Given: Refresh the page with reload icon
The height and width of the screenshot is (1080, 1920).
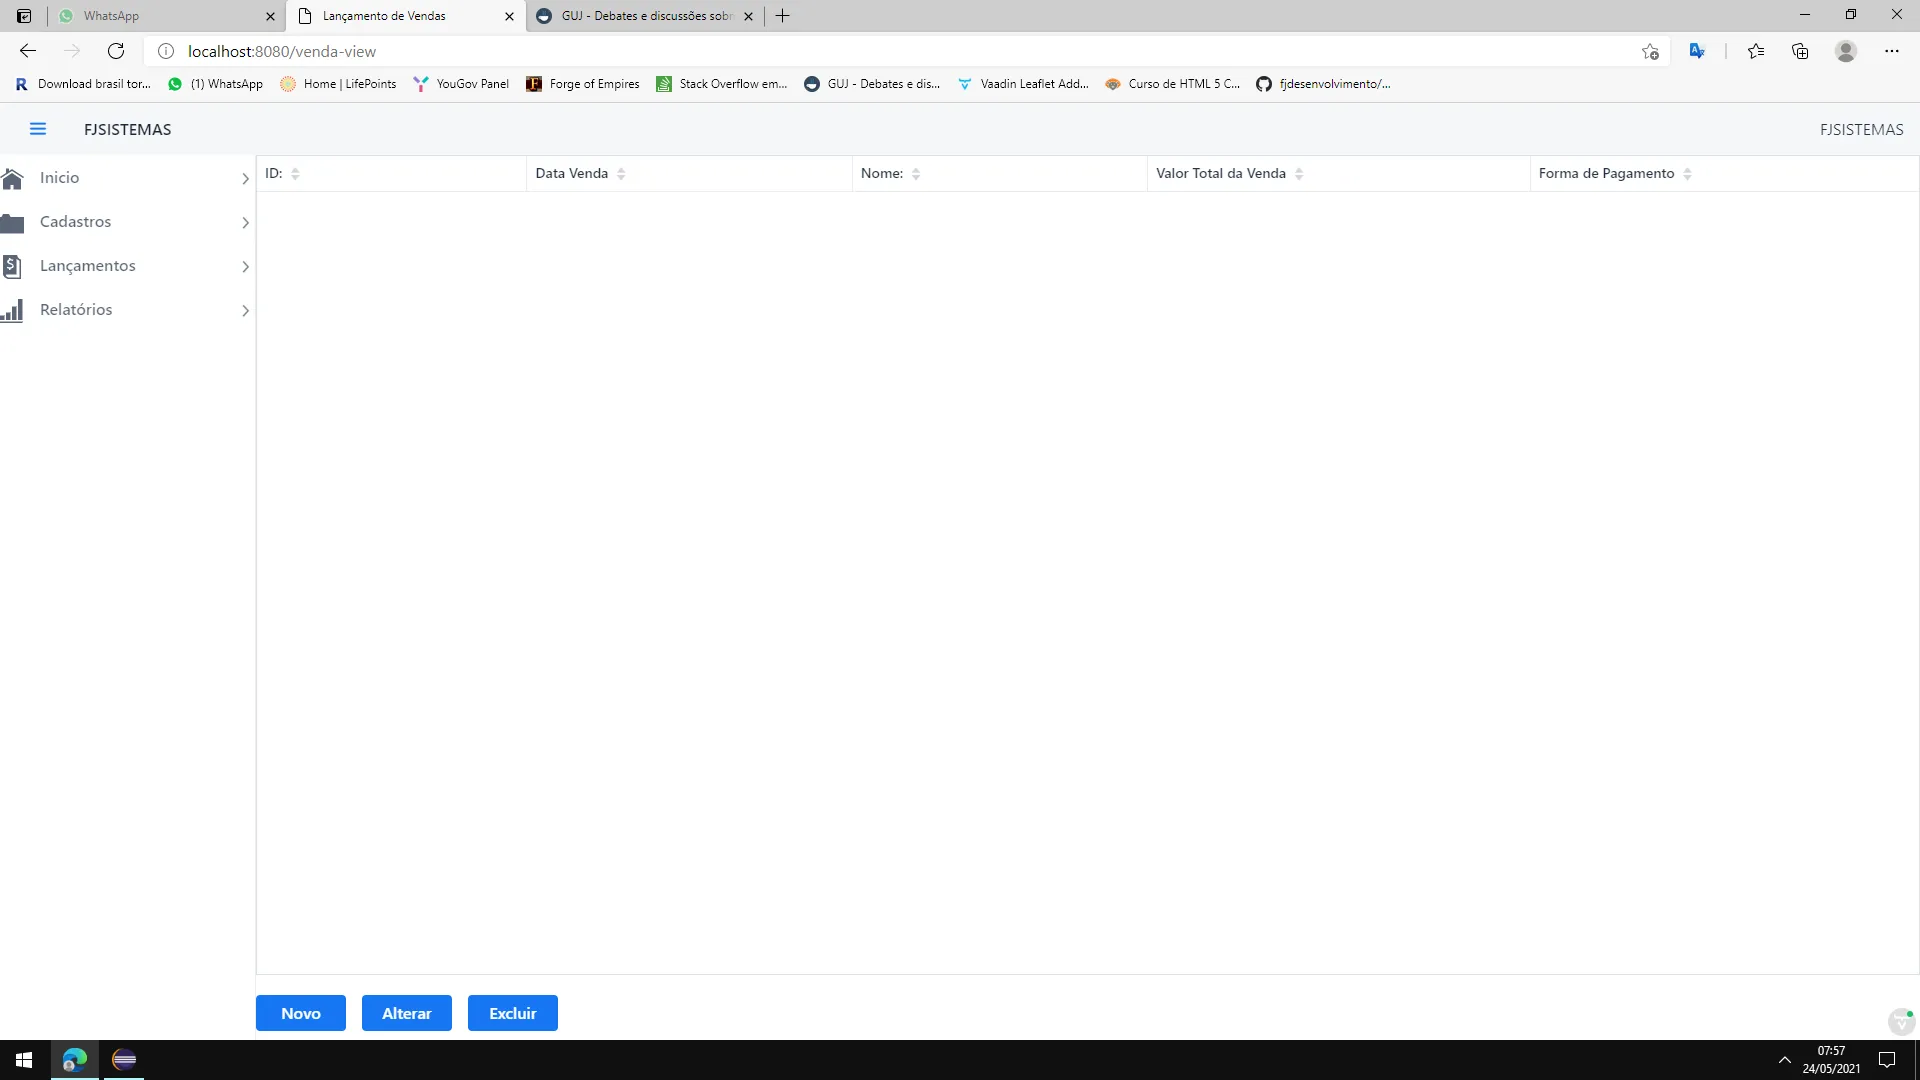Looking at the screenshot, I should [x=116, y=51].
